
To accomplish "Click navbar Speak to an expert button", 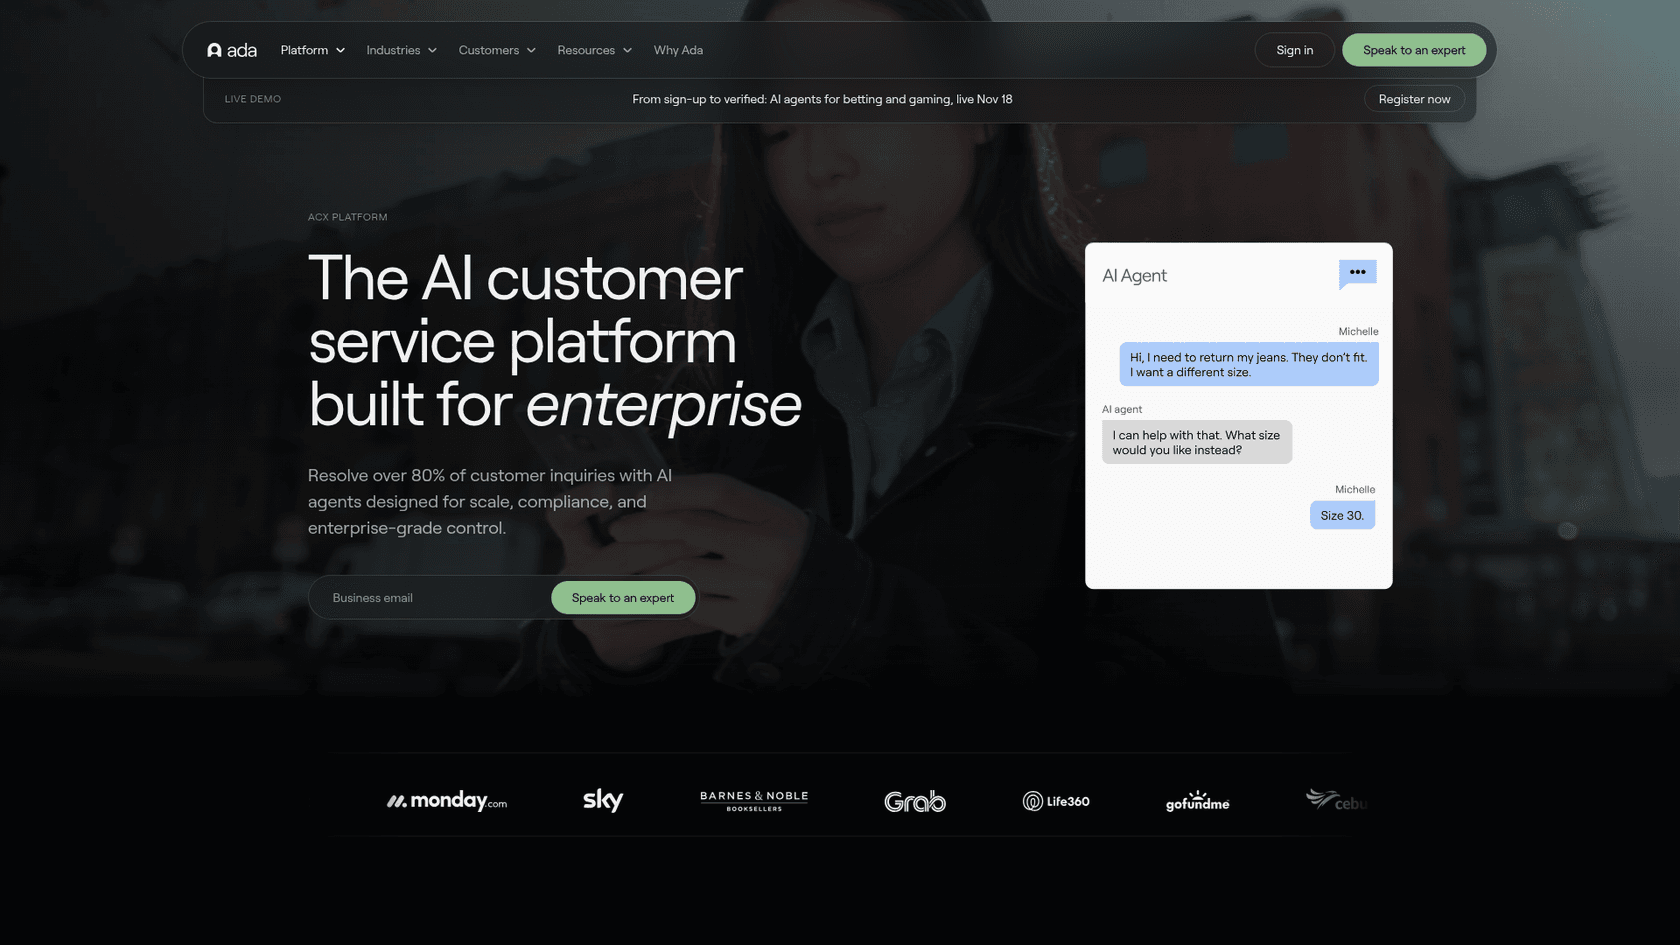I will coord(1414,50).
